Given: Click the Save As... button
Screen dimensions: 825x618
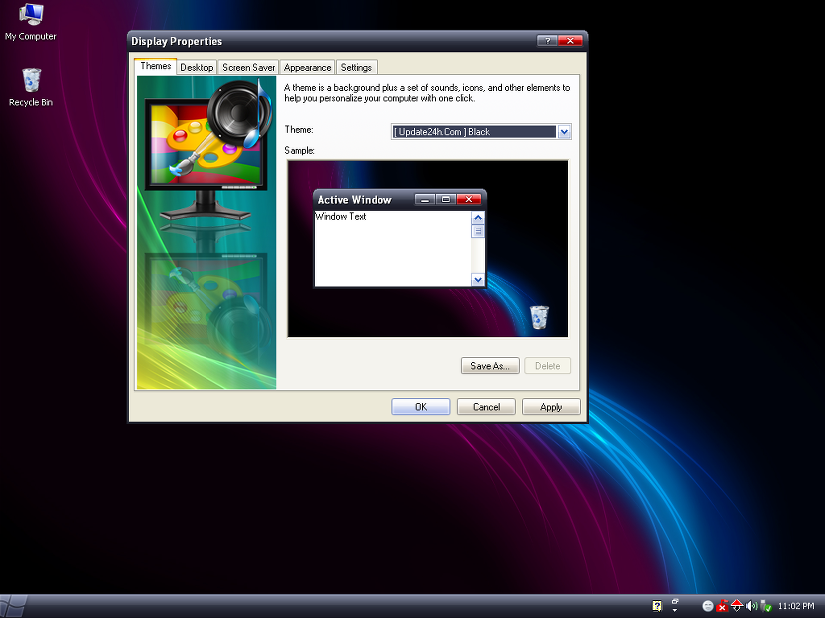Looking at the screenshot, I should [490, 366].
